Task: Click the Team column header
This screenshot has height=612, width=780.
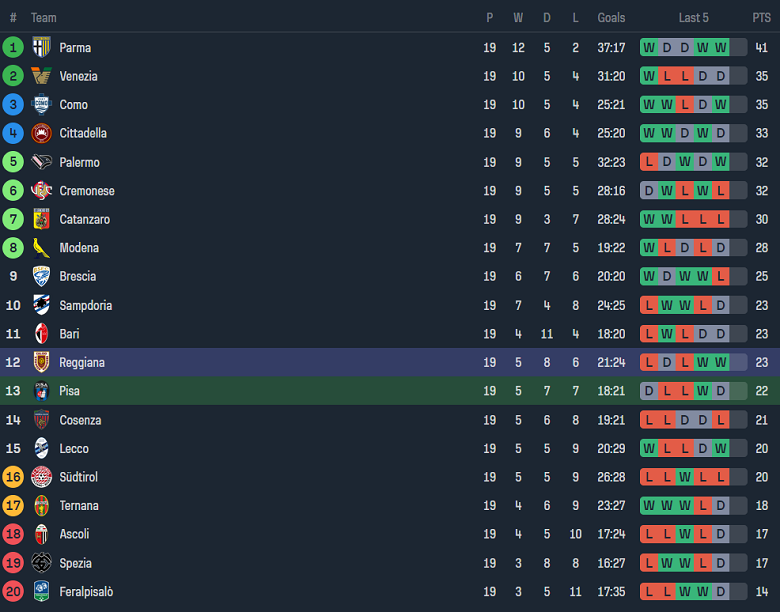Action: pos(43,18)
